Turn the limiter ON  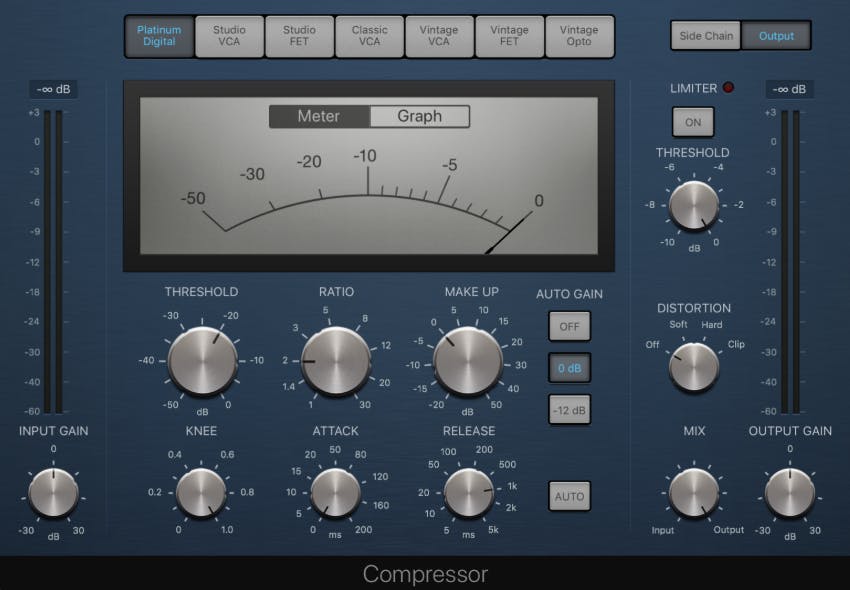coord(692,122)
